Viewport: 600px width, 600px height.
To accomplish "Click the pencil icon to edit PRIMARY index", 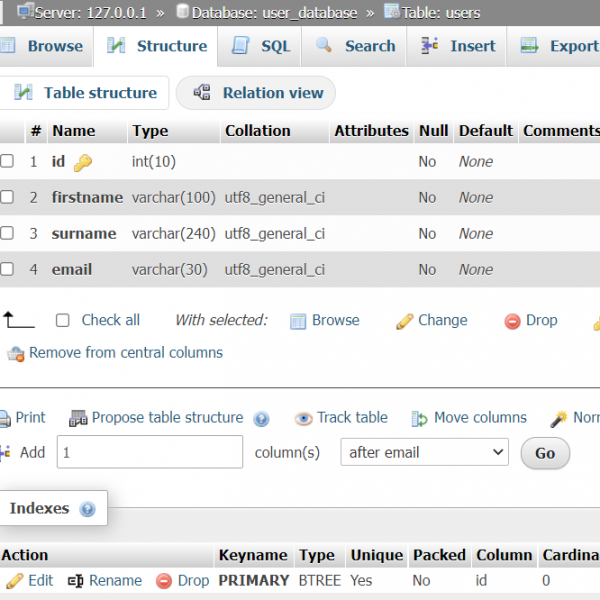I will (x=14, y=581).
